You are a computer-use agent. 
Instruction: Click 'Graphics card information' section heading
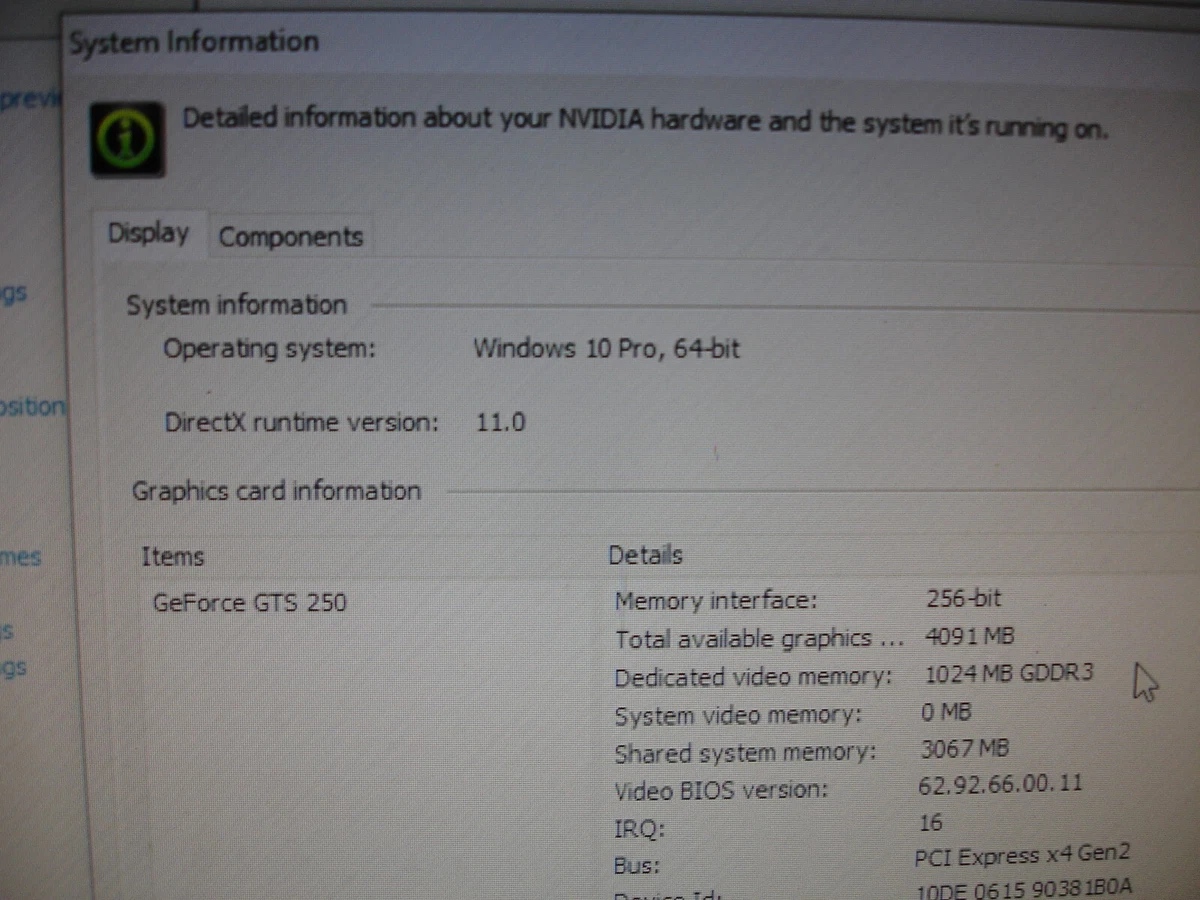pos(277,491)
